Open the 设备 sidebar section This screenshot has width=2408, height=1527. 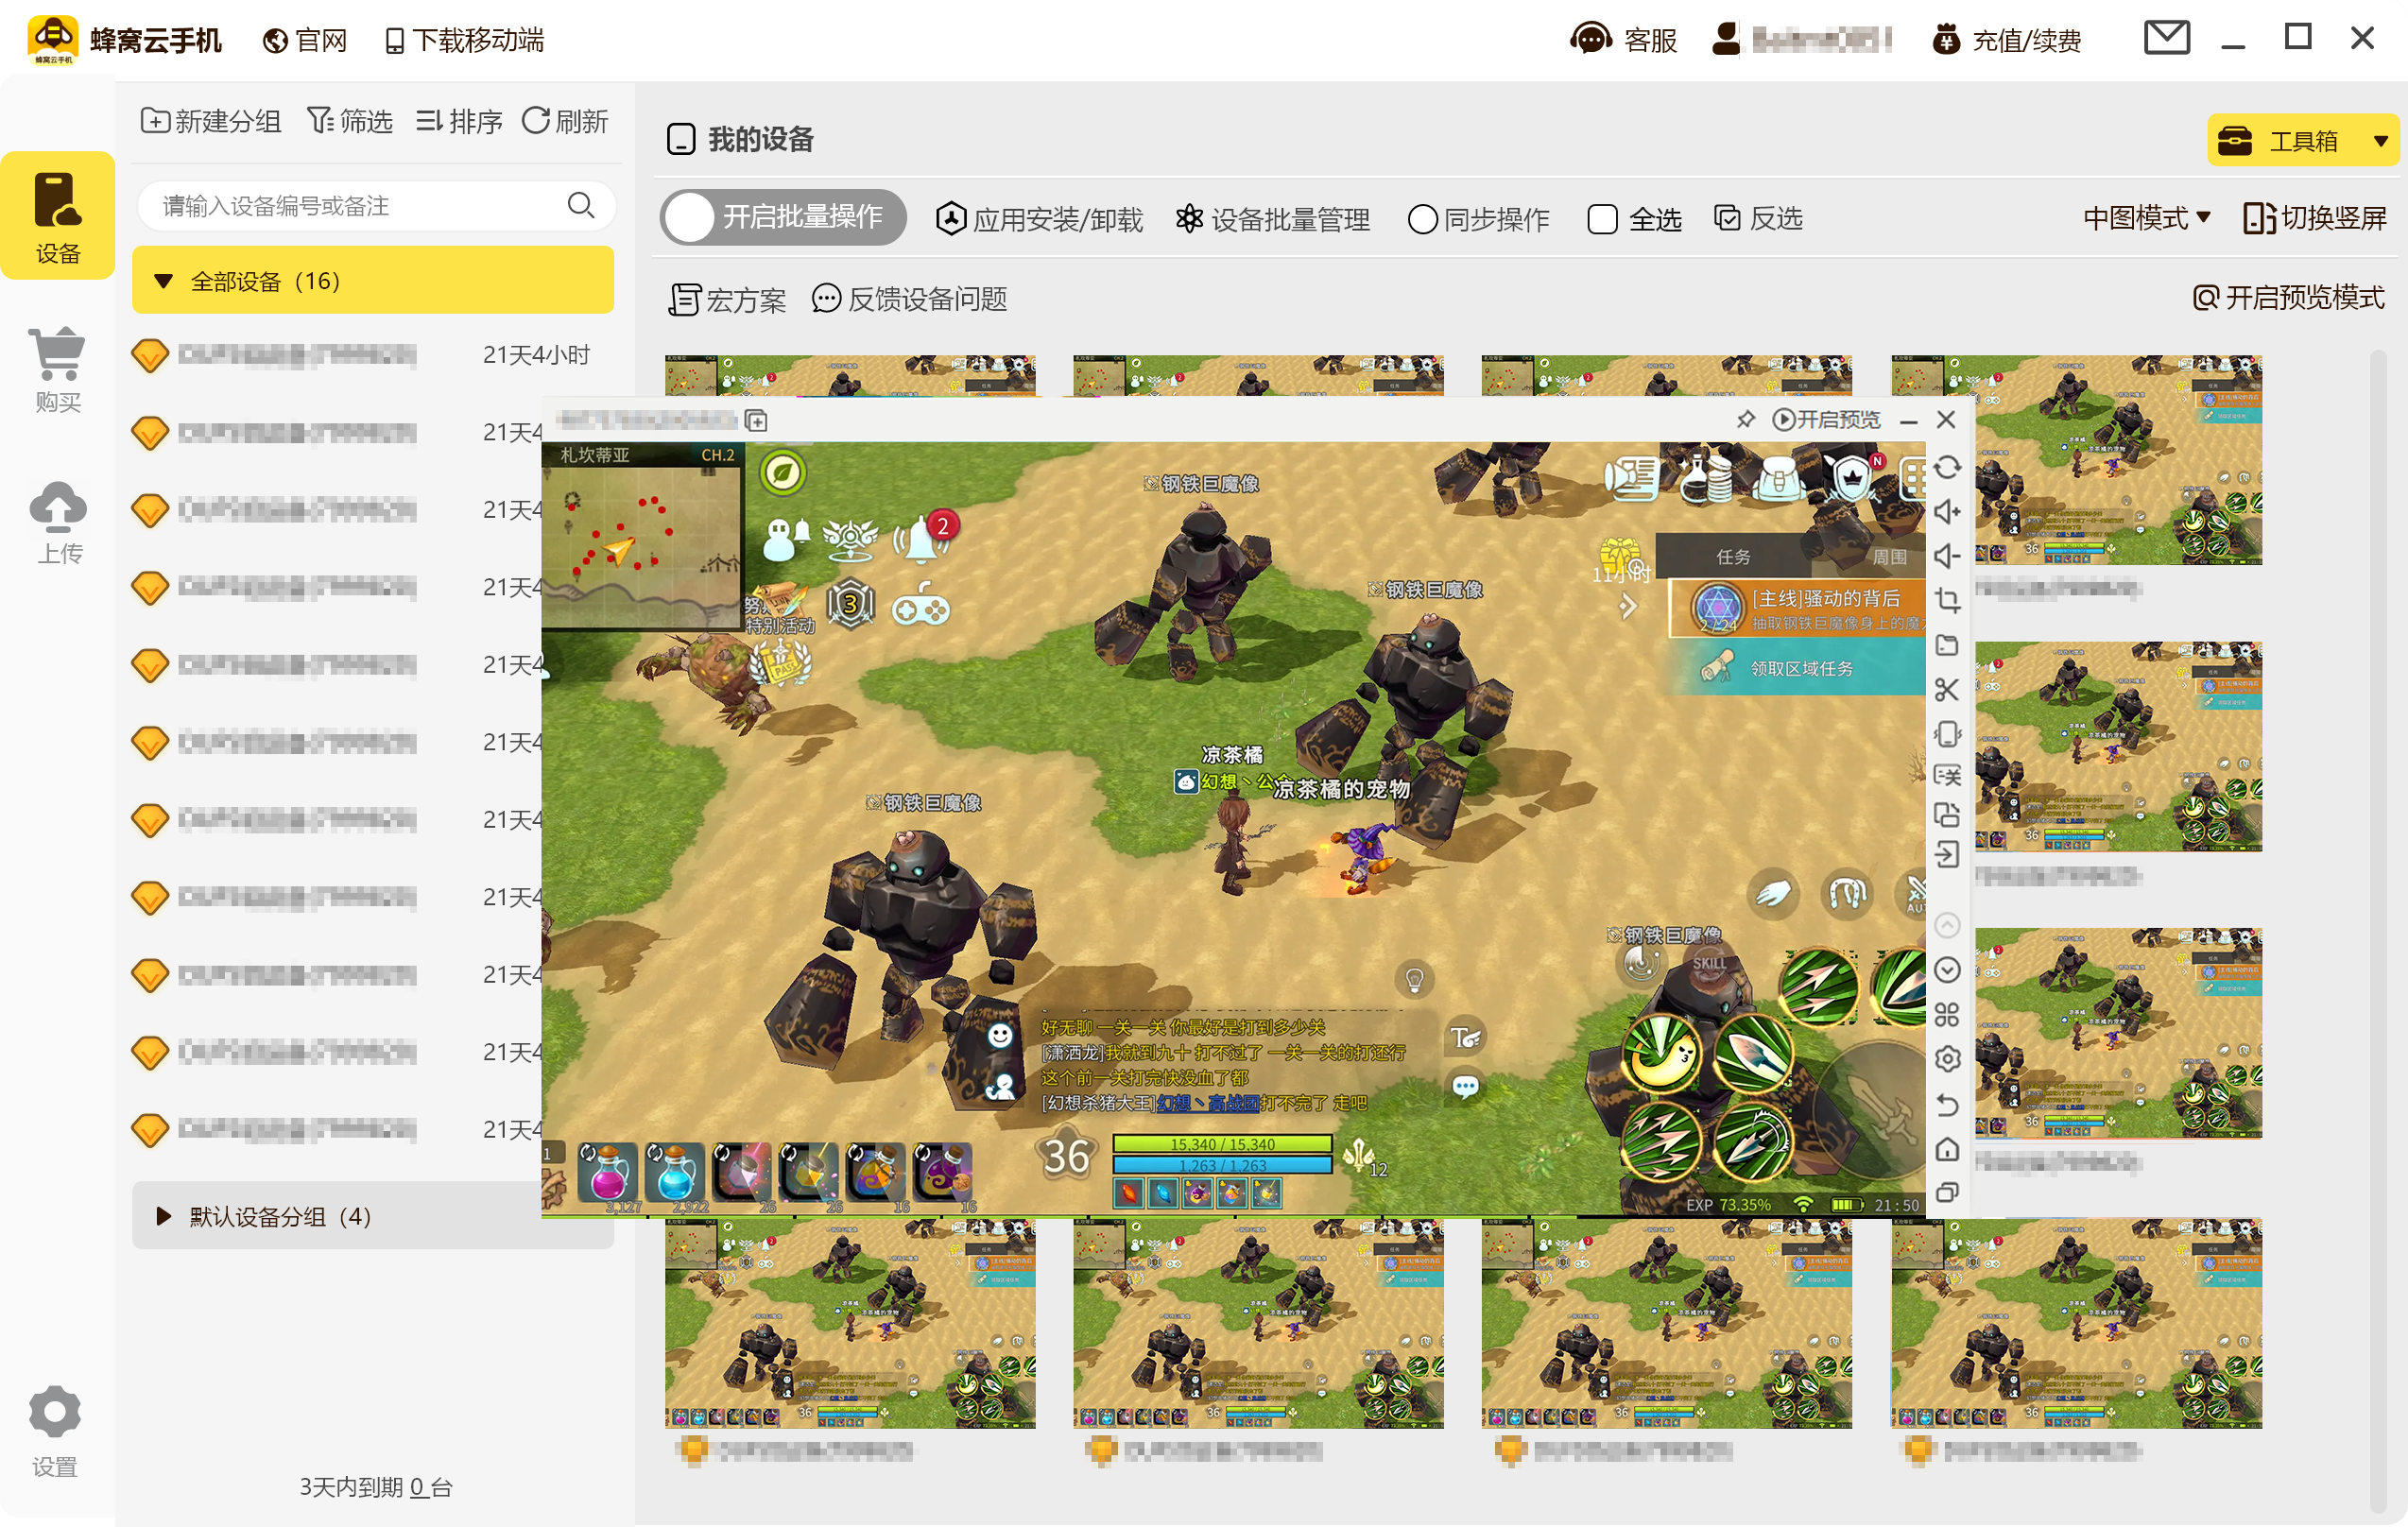tap(57, 216)
